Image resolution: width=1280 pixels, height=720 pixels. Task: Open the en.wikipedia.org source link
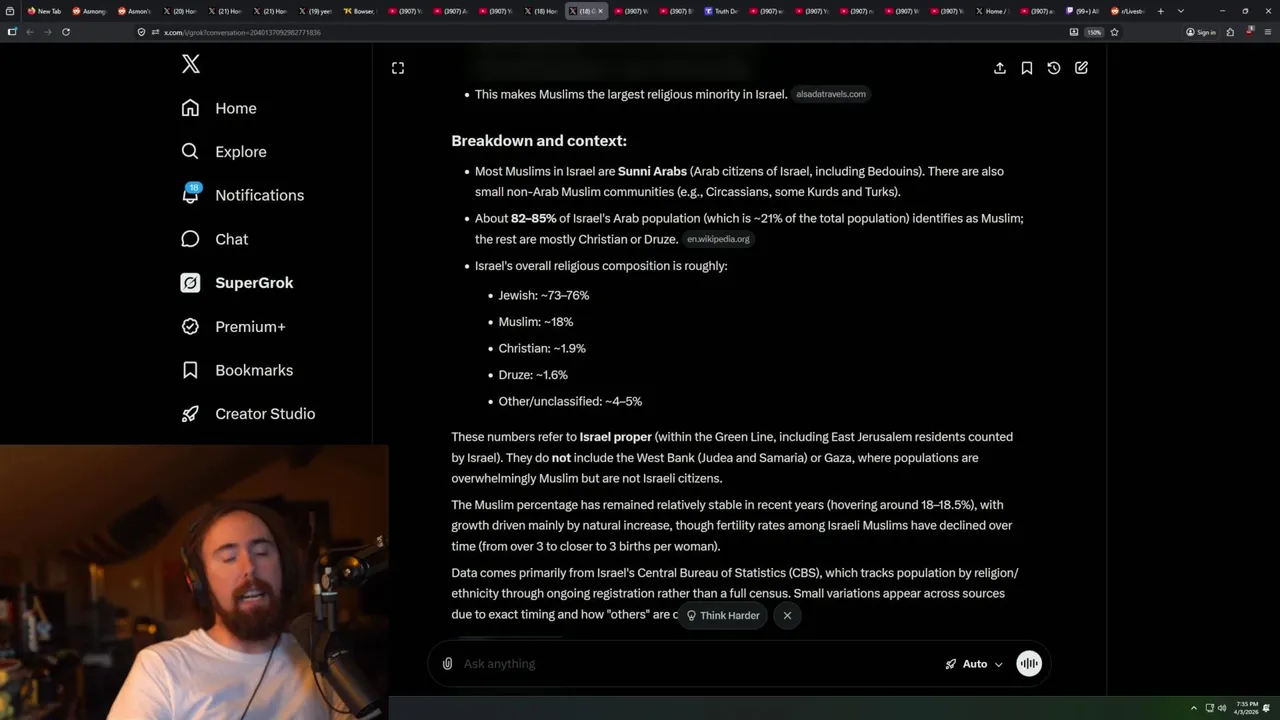pyautogui.click(x=718, y=239)
